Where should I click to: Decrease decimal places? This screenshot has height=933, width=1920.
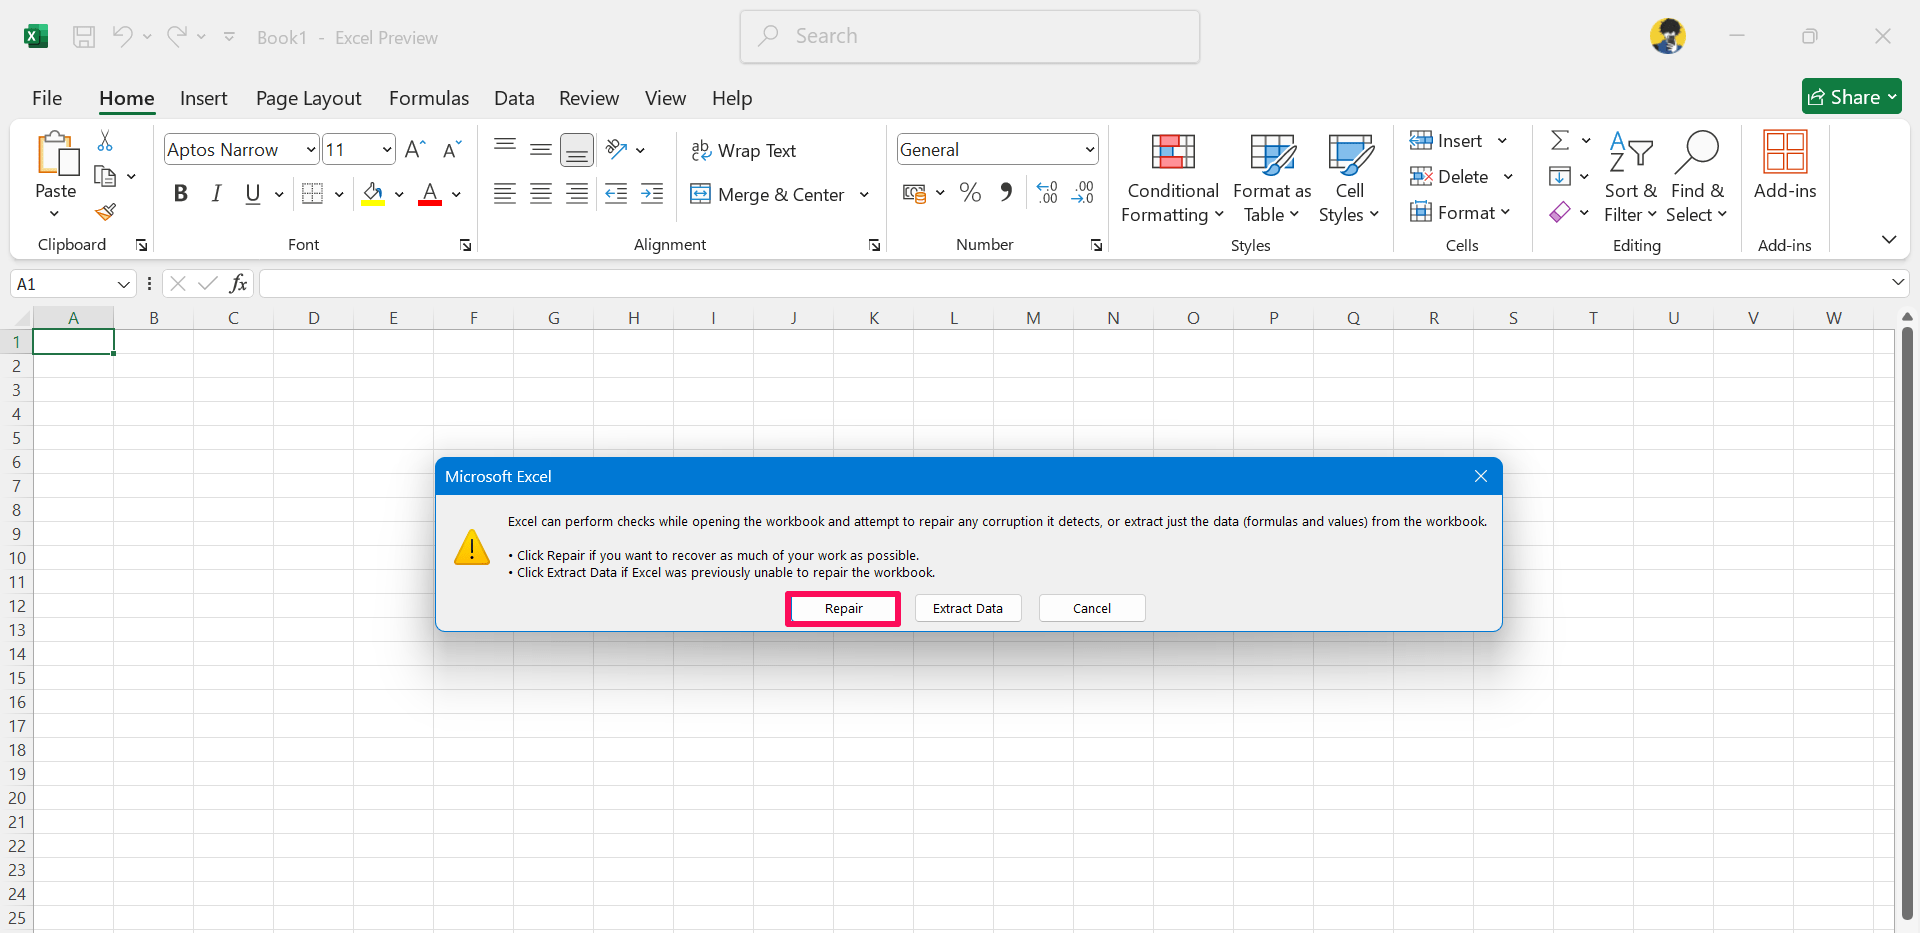pyautogui.click(x=1083, y=192)
